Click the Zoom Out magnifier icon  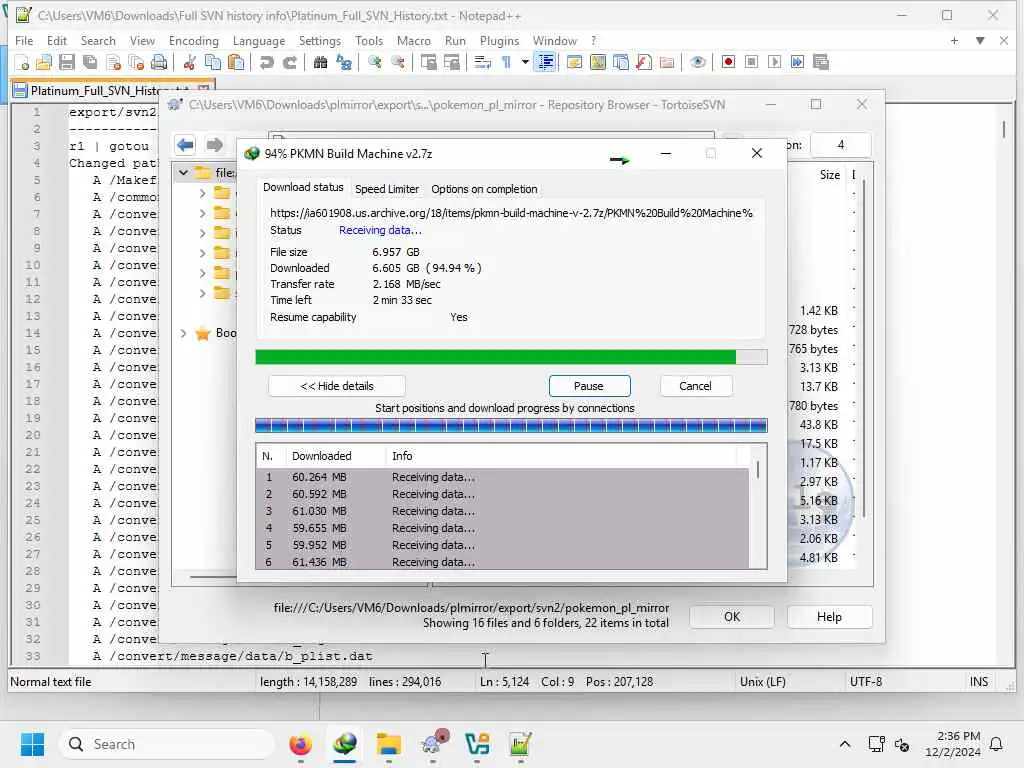(398, 63)
